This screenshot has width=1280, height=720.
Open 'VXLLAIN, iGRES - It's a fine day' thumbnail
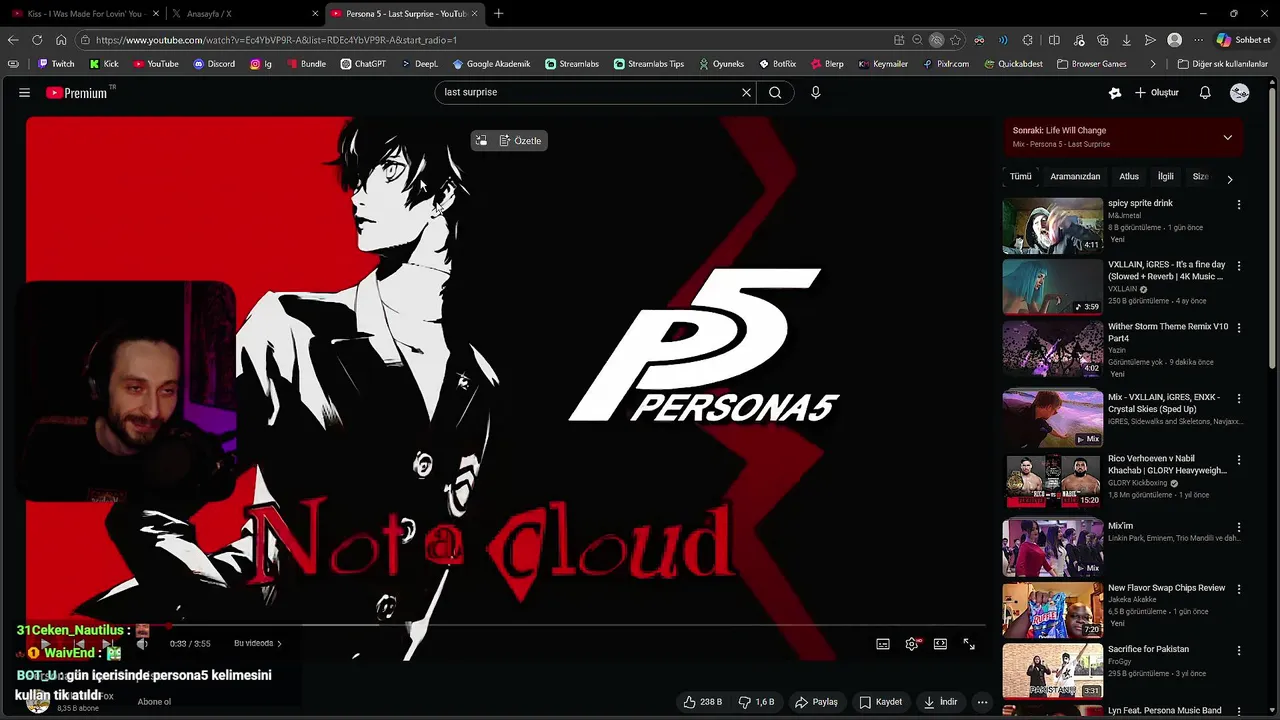coord(1053,287)
